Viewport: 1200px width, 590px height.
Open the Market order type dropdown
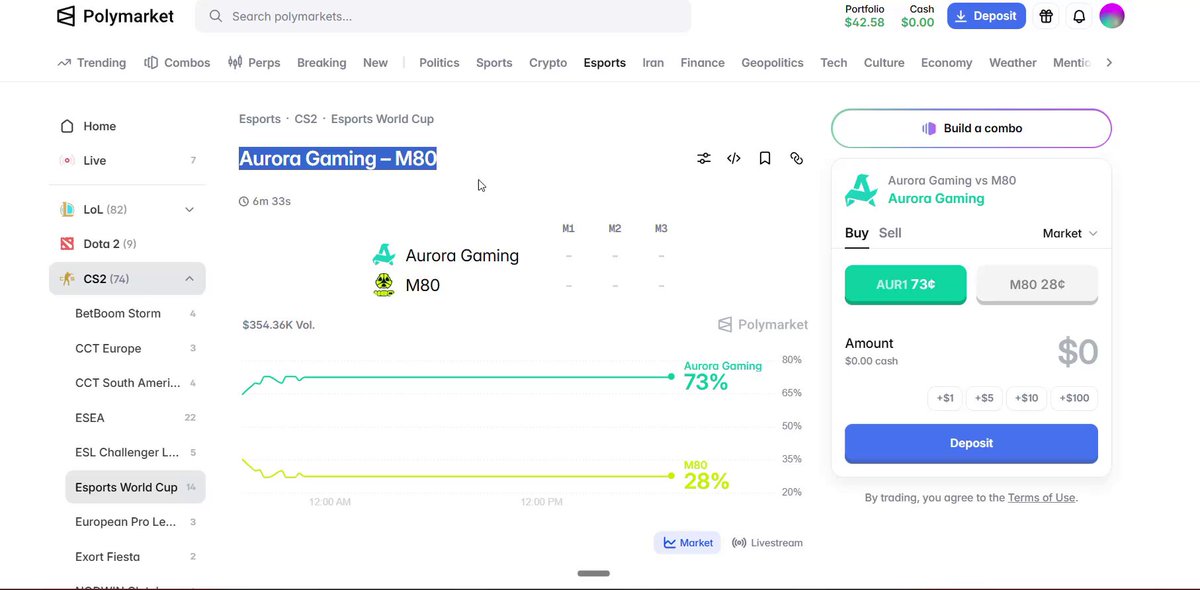coord(1070,233)
